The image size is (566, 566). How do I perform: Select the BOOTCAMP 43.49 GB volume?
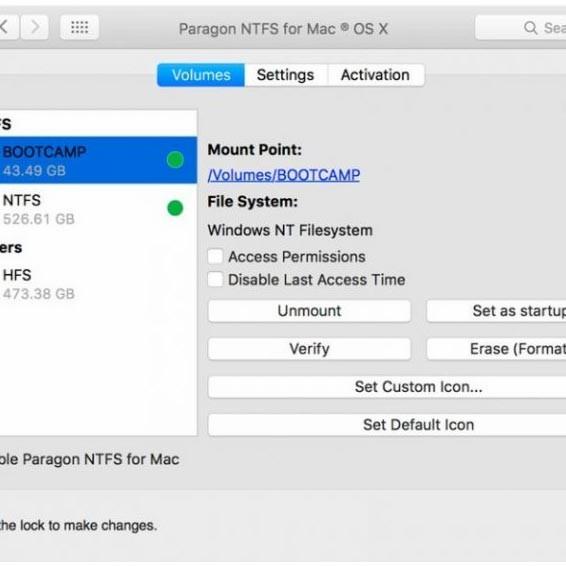click(x=99, y=160)
